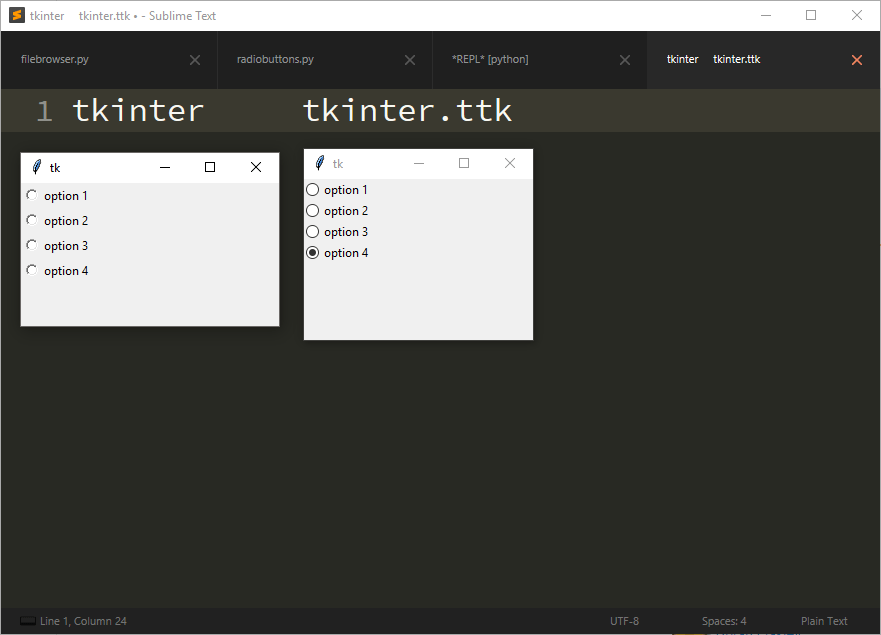Open the UTF-8 encoding selector

point(624,620)
